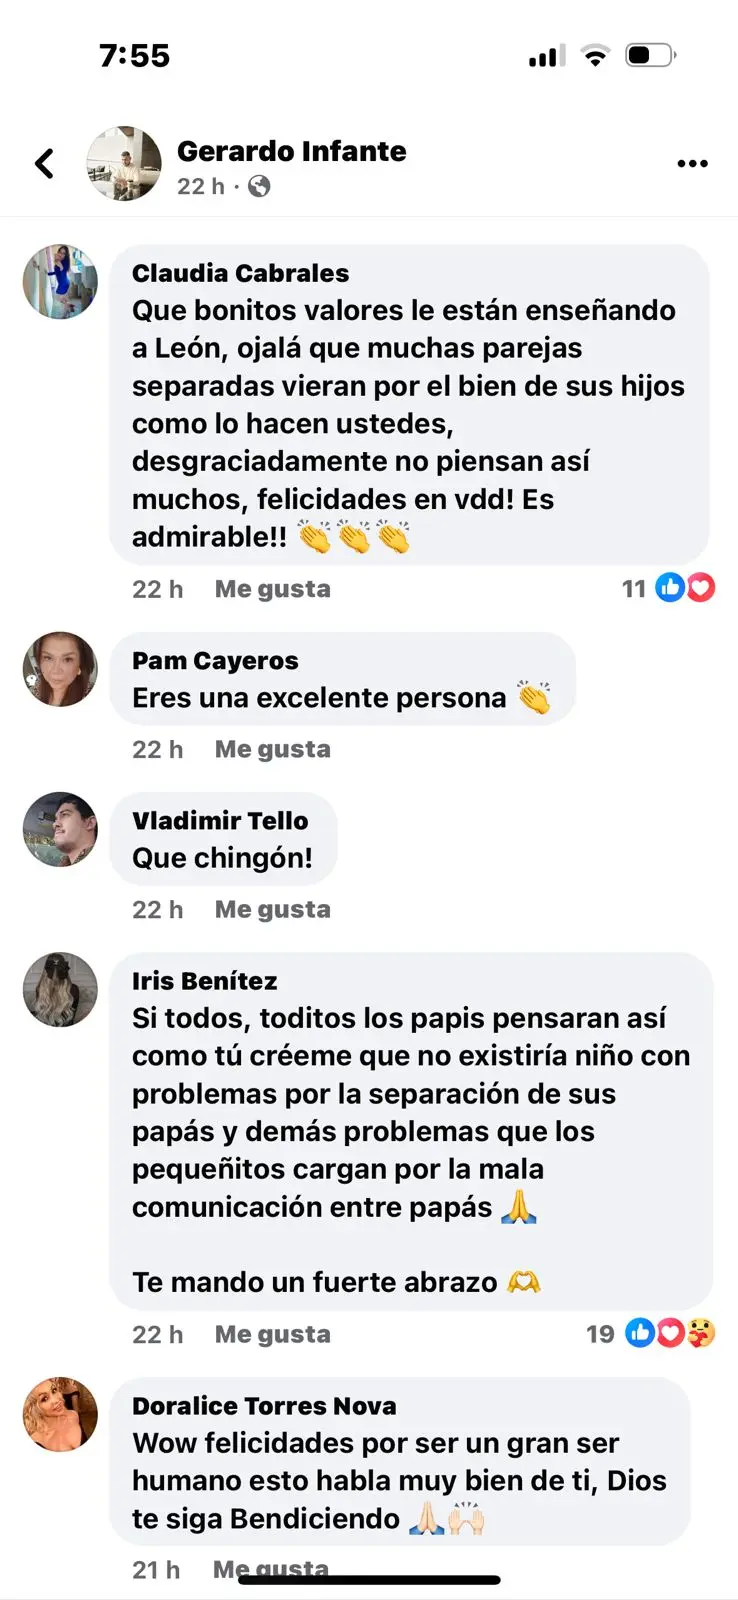The width and height of the screenshot is (738, 1600).
Task: Like Claudia Cabrales' comment with Me gusta
Action: pos(272,589)
